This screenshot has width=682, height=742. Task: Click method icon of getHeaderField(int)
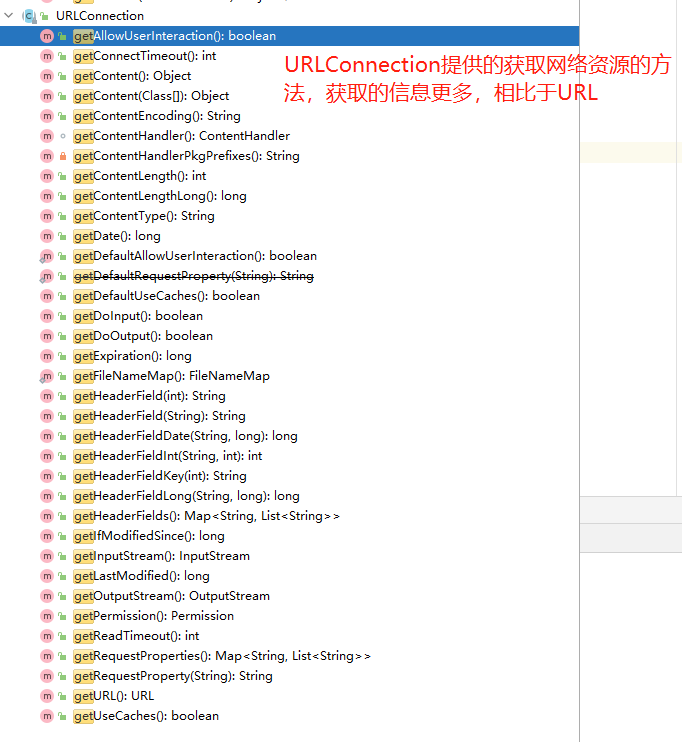[47, 396]
